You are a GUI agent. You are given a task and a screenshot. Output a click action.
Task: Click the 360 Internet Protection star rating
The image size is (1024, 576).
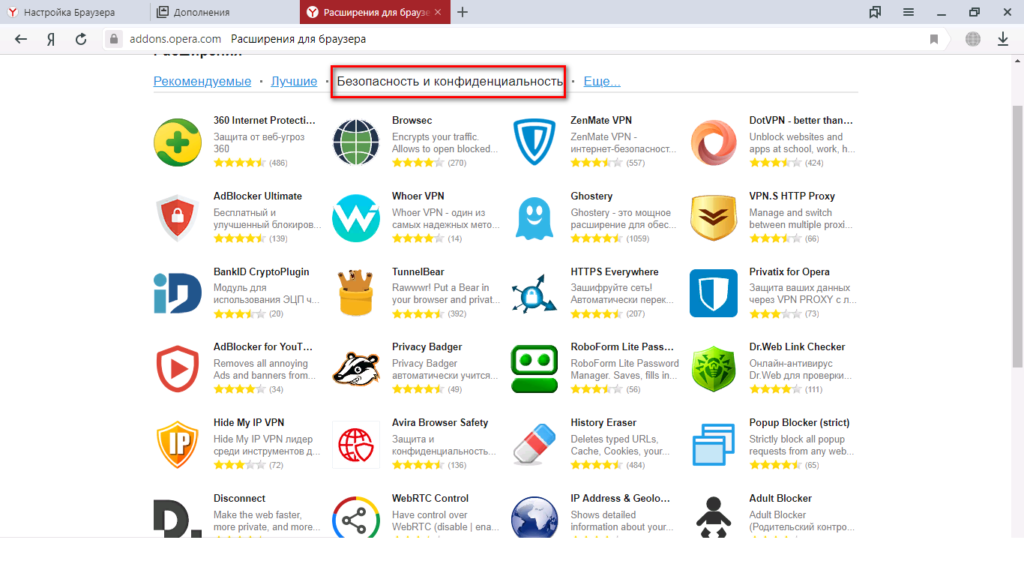pyautogui.click(x=239, y=163)
